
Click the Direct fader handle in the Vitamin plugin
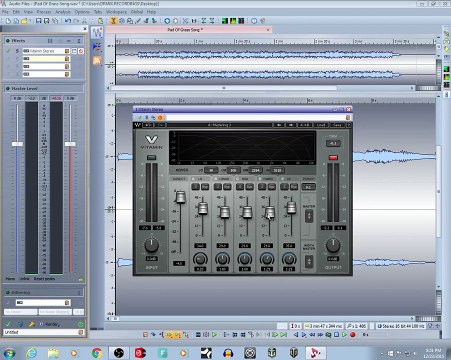coord(180,197)
